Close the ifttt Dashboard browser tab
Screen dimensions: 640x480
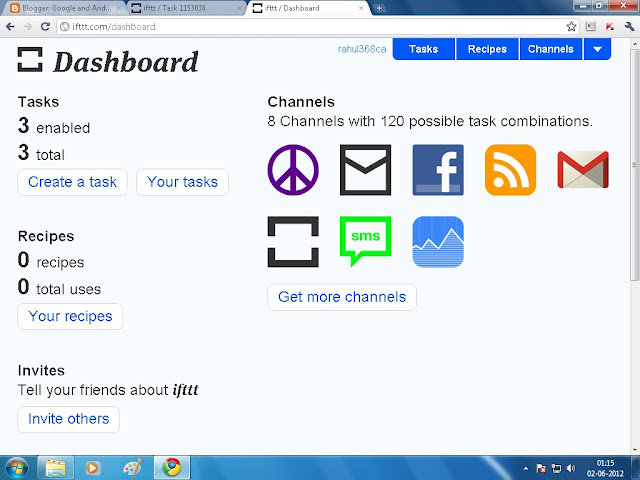click(x=361, y=8)
